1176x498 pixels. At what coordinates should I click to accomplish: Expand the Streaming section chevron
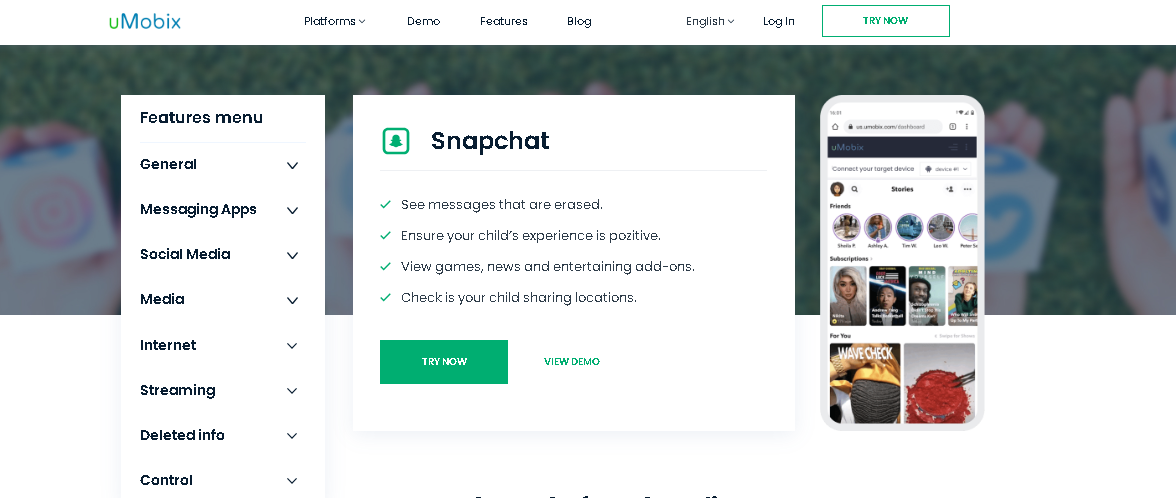292,391
